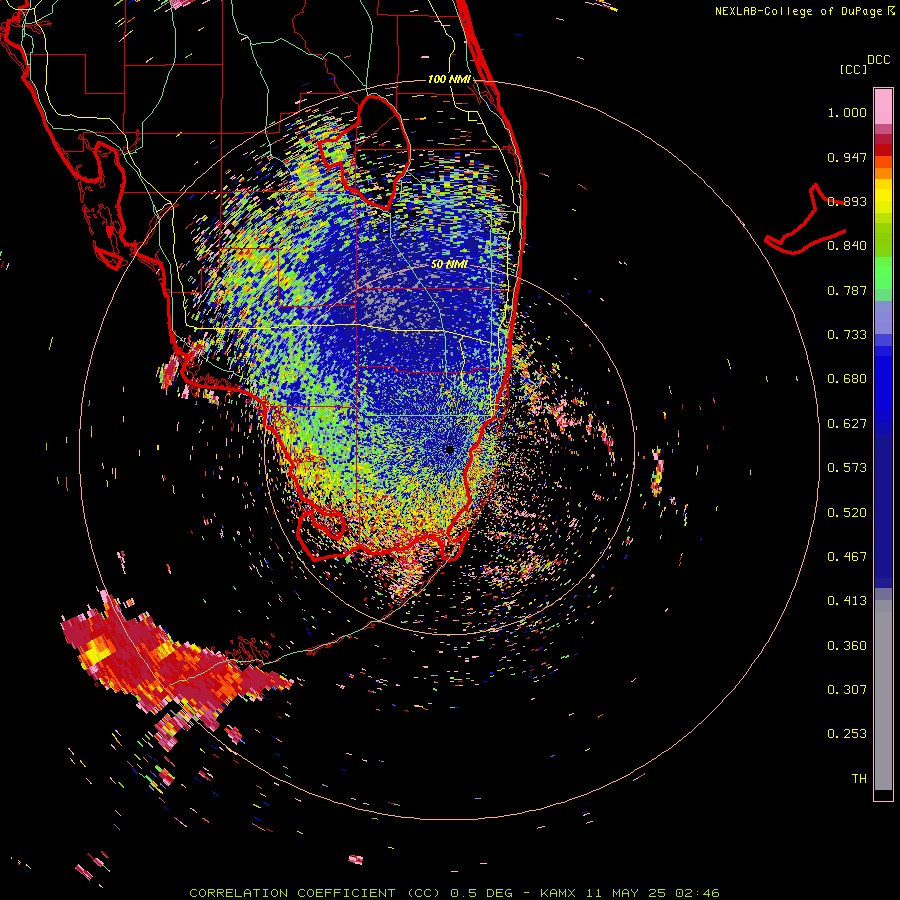This screenshot has height=900, width=900.
Task: Click the 0.733 color scale value
Action: (847, 335)
